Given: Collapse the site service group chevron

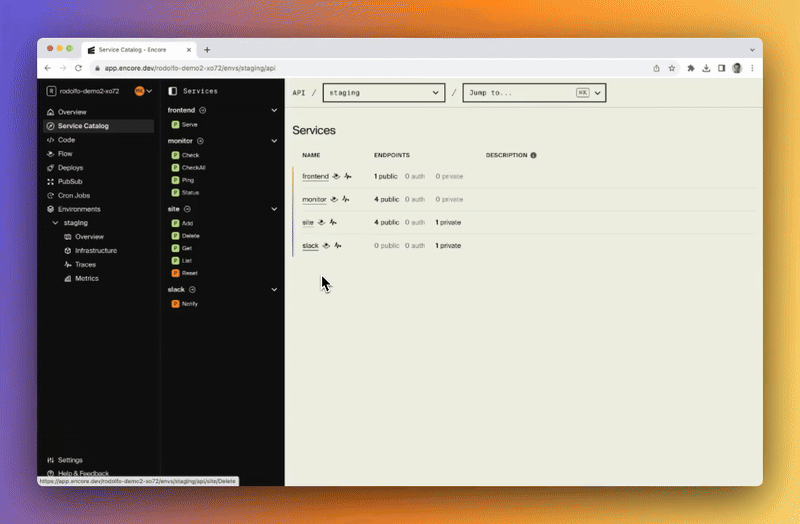Looking at the screenshot, I should click(x=274, y=209).
